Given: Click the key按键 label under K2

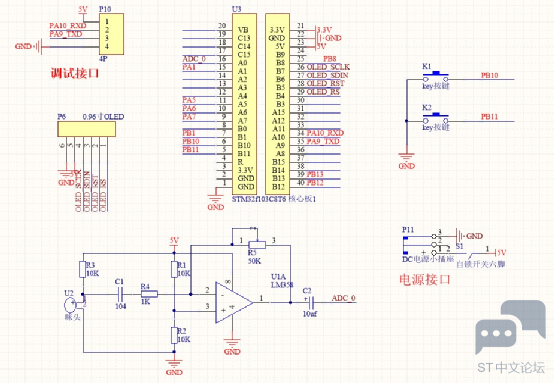Looking at the screenshot, I should pos(436,127).
